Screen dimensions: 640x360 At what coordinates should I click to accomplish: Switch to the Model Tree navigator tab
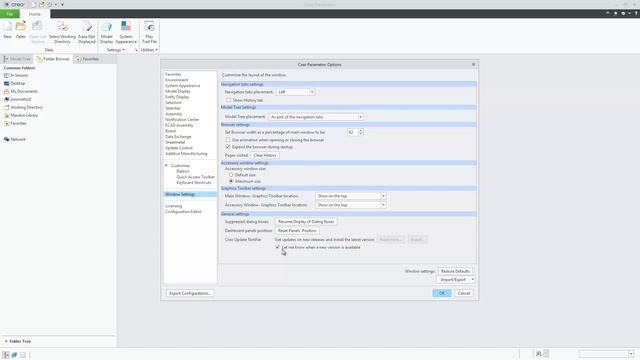click(17, 59)
